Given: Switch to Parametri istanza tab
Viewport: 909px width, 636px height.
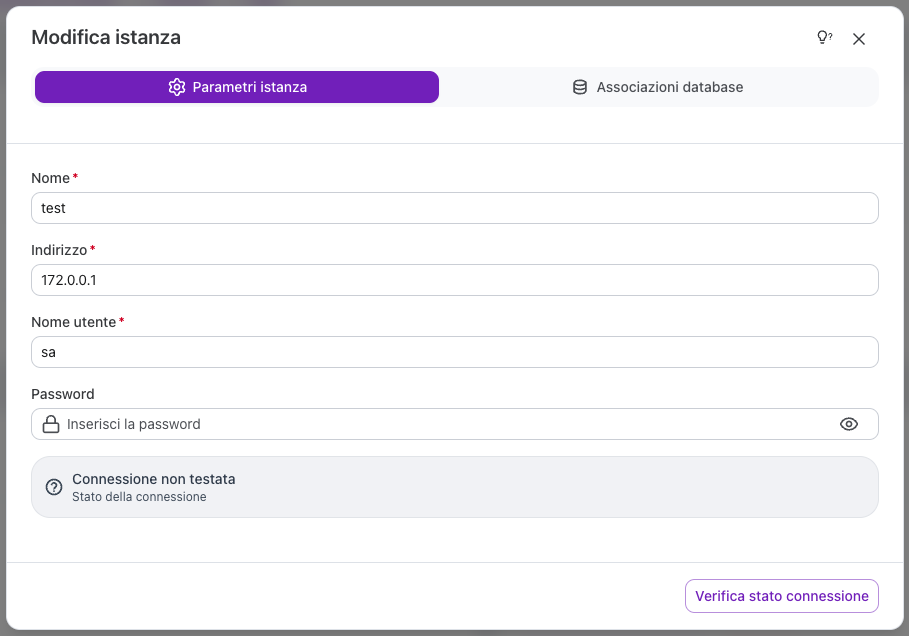Looking at the screenshot, I should coord(237,87).
